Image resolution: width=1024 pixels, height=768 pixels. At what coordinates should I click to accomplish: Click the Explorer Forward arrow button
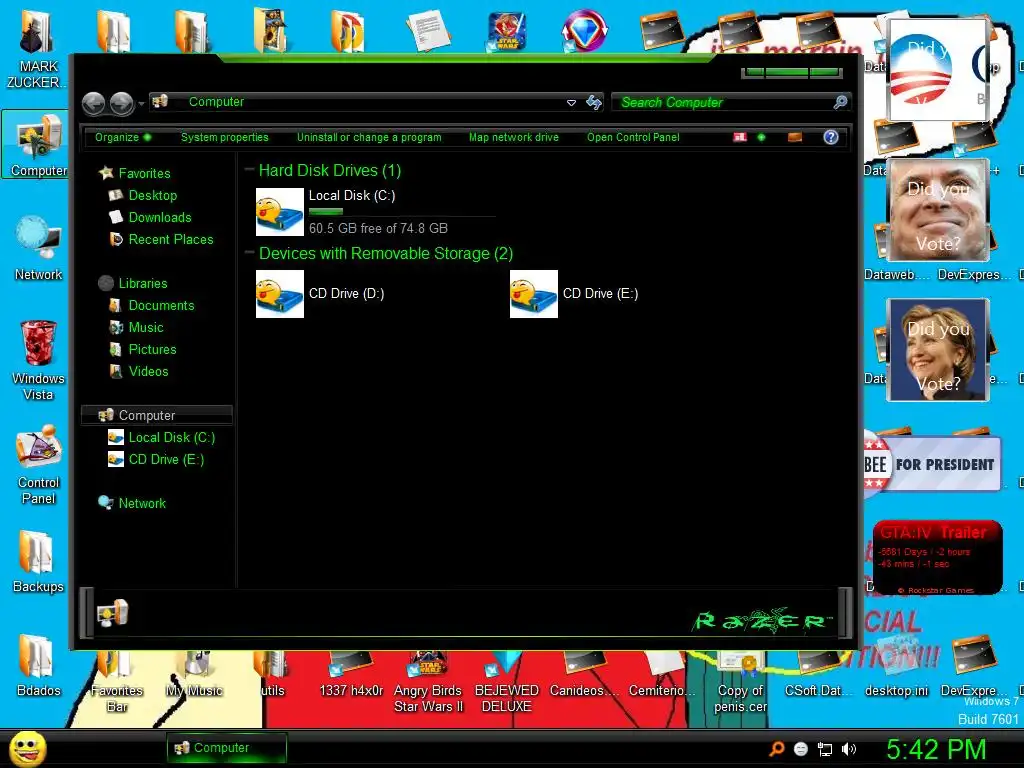click(121, 103)
